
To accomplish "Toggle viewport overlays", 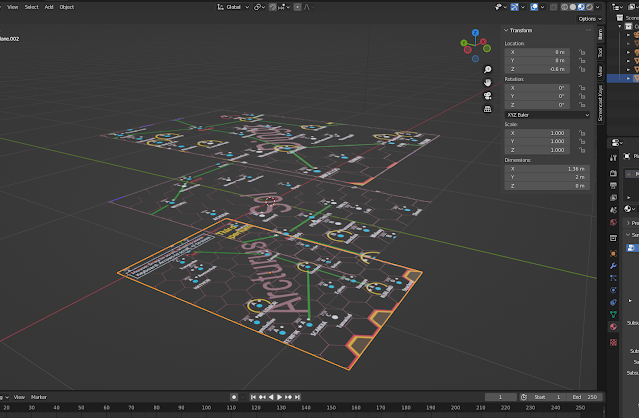I will 534,7.
